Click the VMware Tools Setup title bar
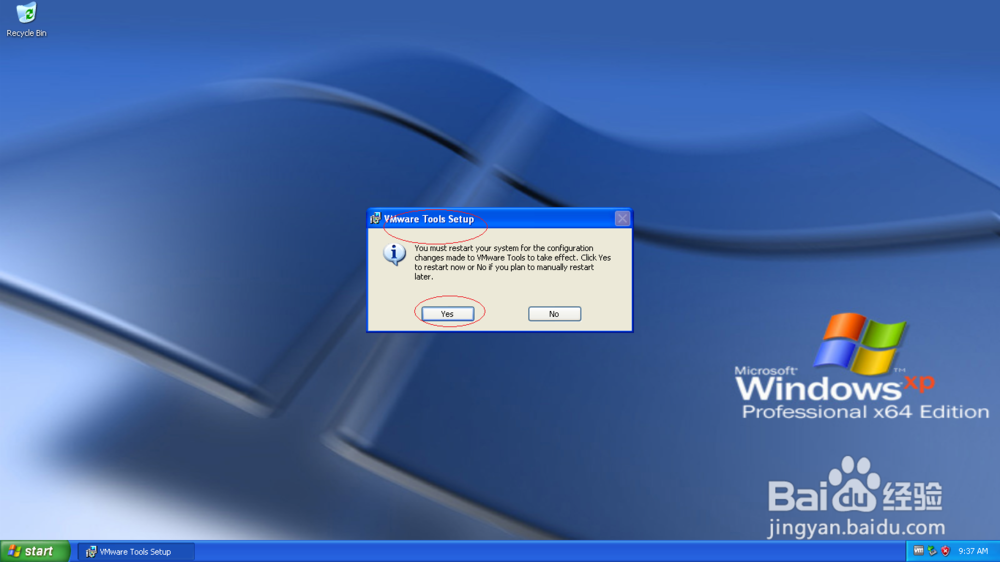 (x=500, y=219)
